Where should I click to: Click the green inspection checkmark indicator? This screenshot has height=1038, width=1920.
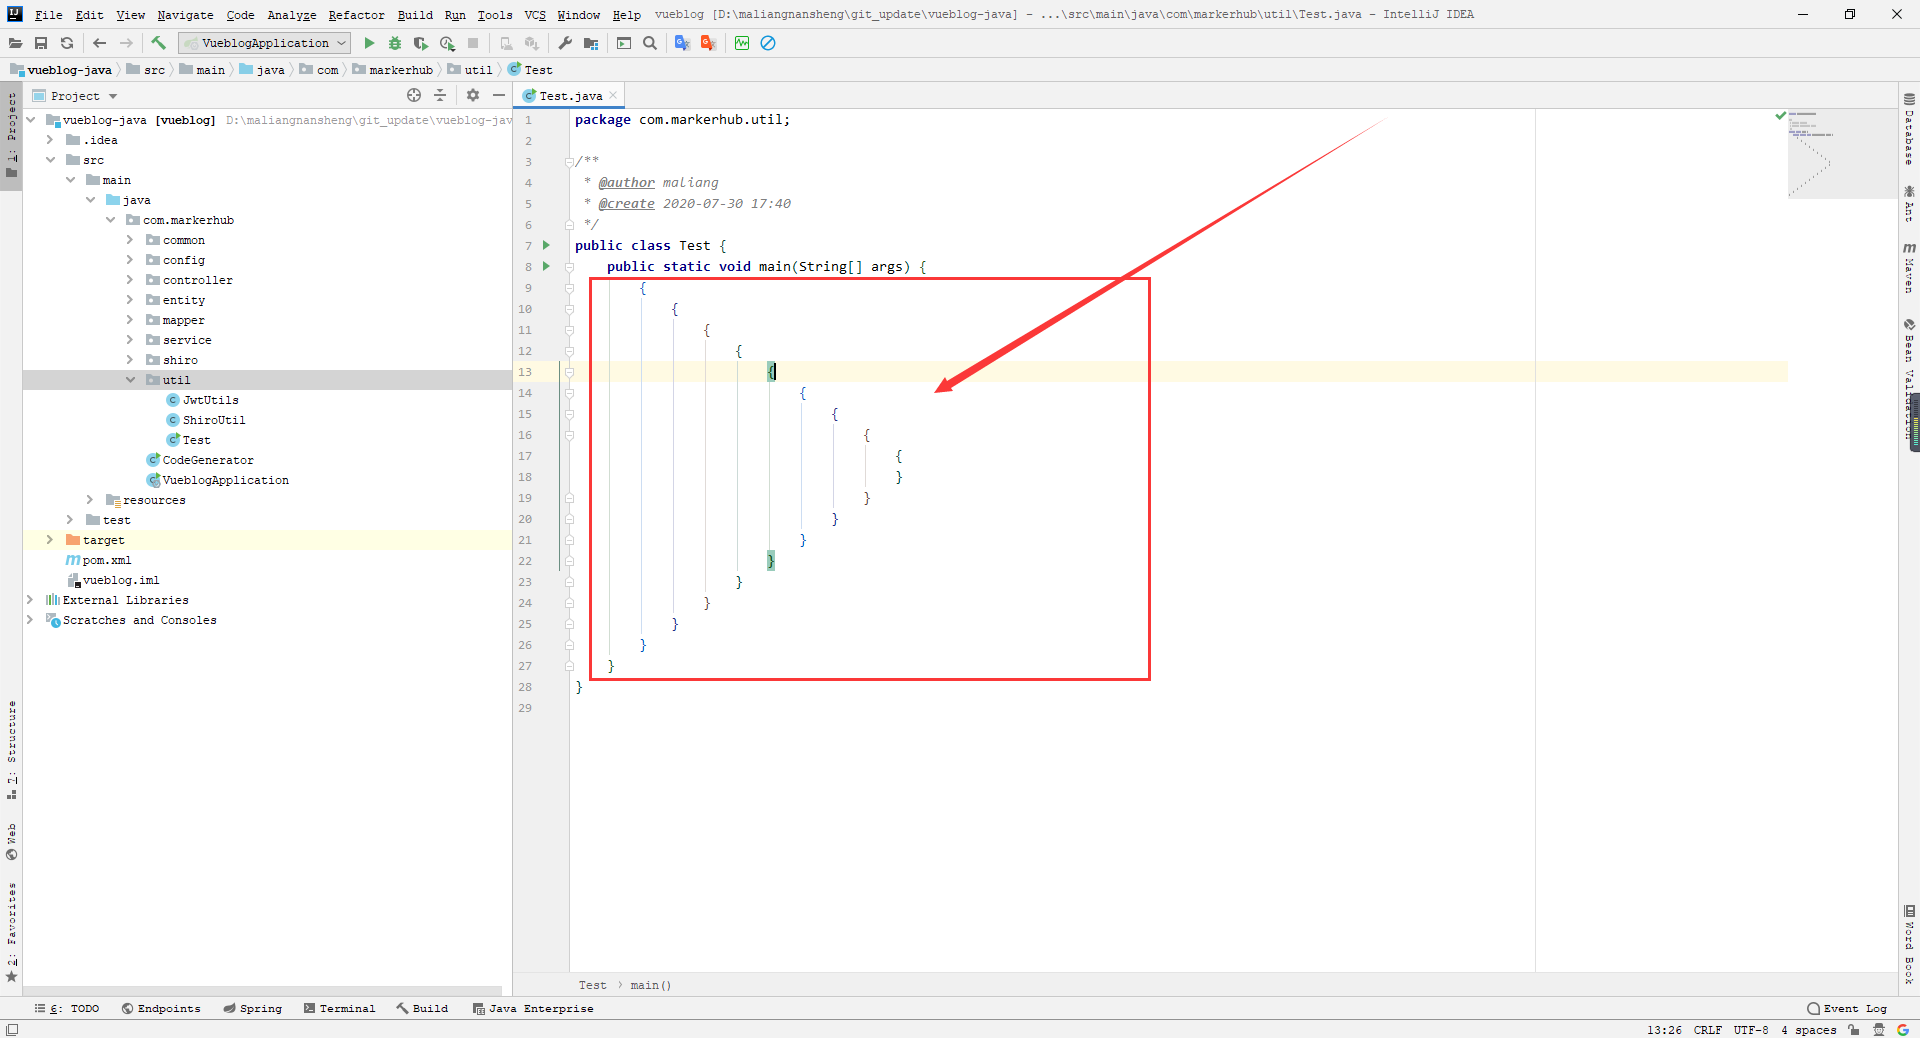tap(1780, 116)
